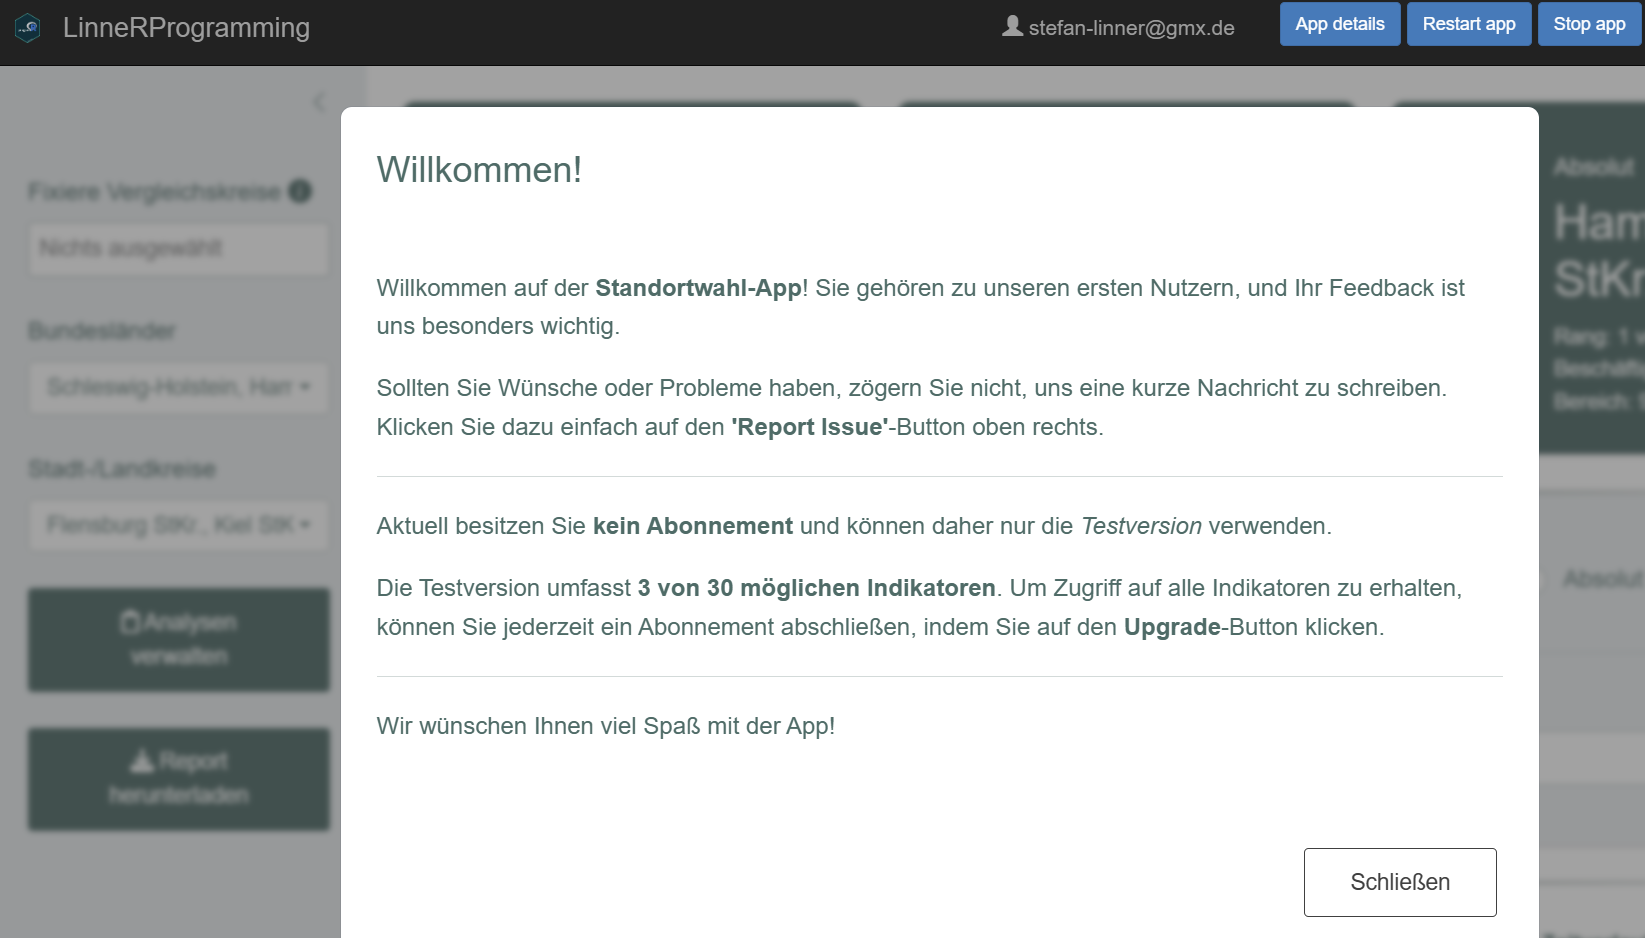Click the stefan-linner@gmx.de account label
This screenshot has width=1645, height=938.
(x=1129, y=27)
